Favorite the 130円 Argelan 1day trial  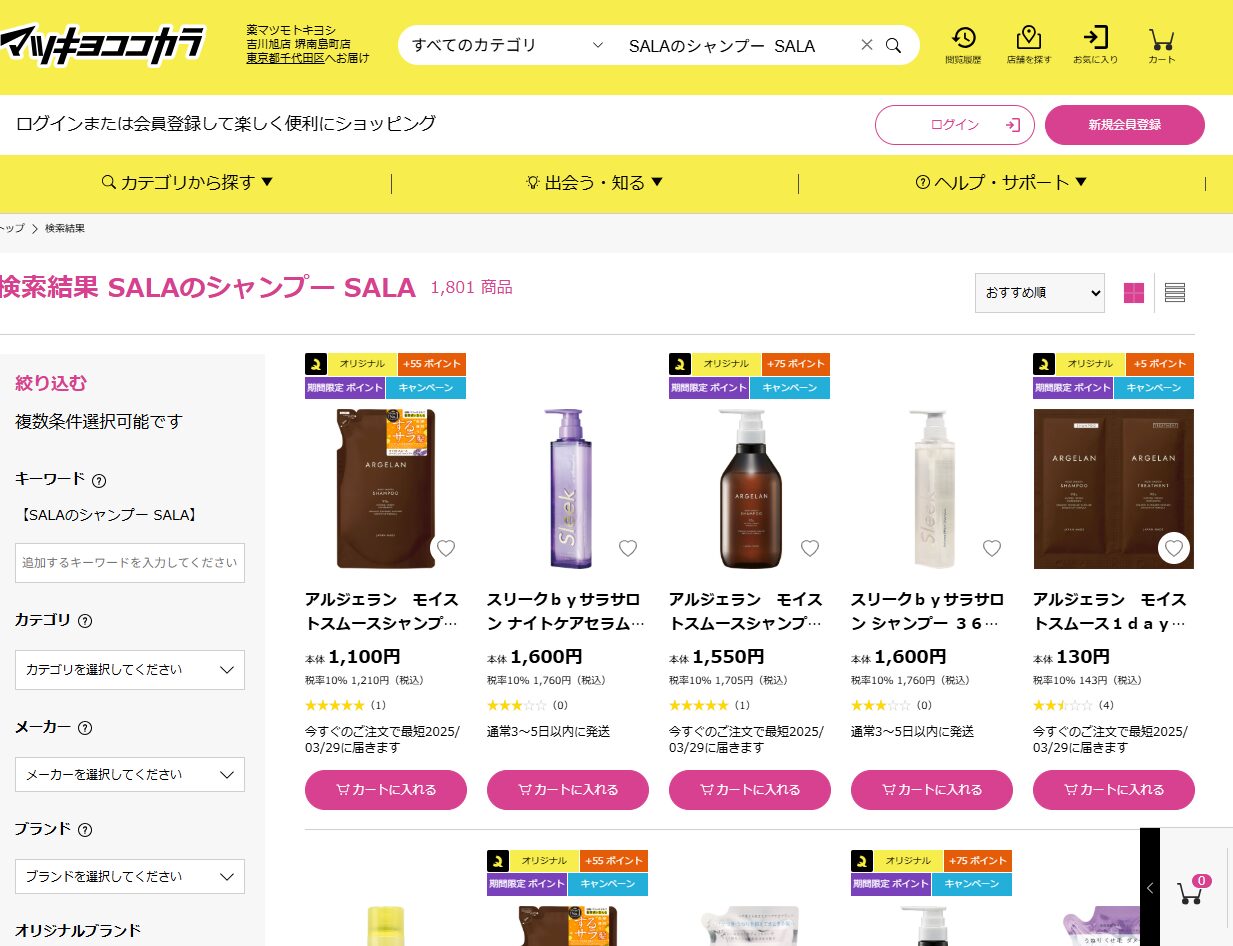tap(1174, 548)
